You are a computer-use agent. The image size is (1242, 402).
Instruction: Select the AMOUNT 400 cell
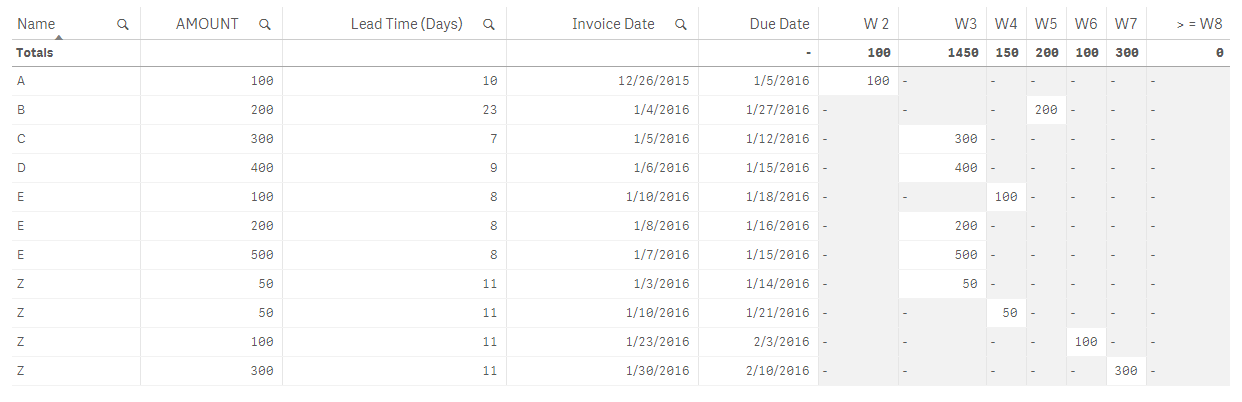coord(260,168)
